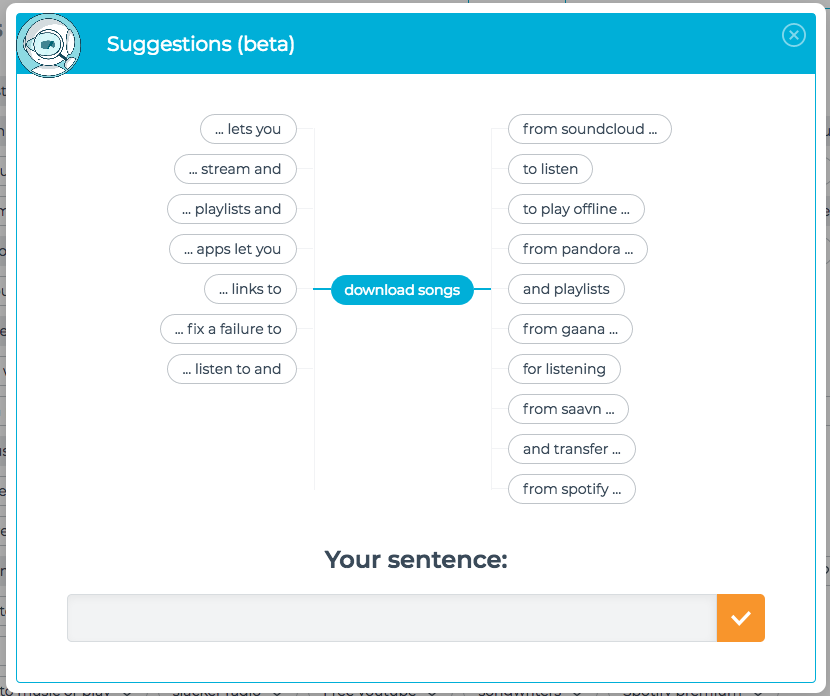Image resolution: width=830 pixels, height=696 pixels.
Task: Choose the '... apps let you' suggestion
Action: coord(233,249)
